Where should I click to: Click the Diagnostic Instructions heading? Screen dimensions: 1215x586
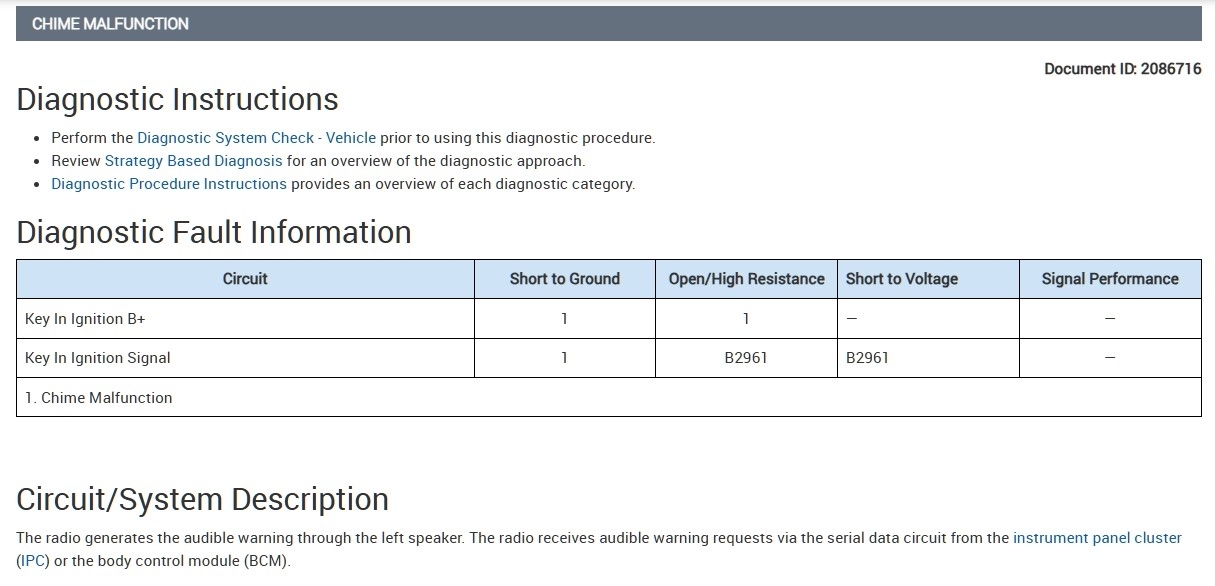pyautogui.click(x=177, y=100)
